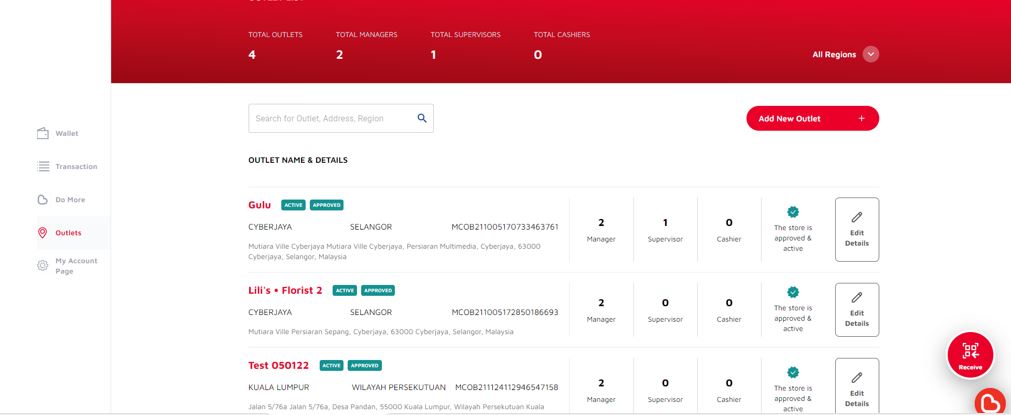The width and height of the screenshot is (1011, 415).
Task: Click Edit Details for Test 050122
Action: 857,387
